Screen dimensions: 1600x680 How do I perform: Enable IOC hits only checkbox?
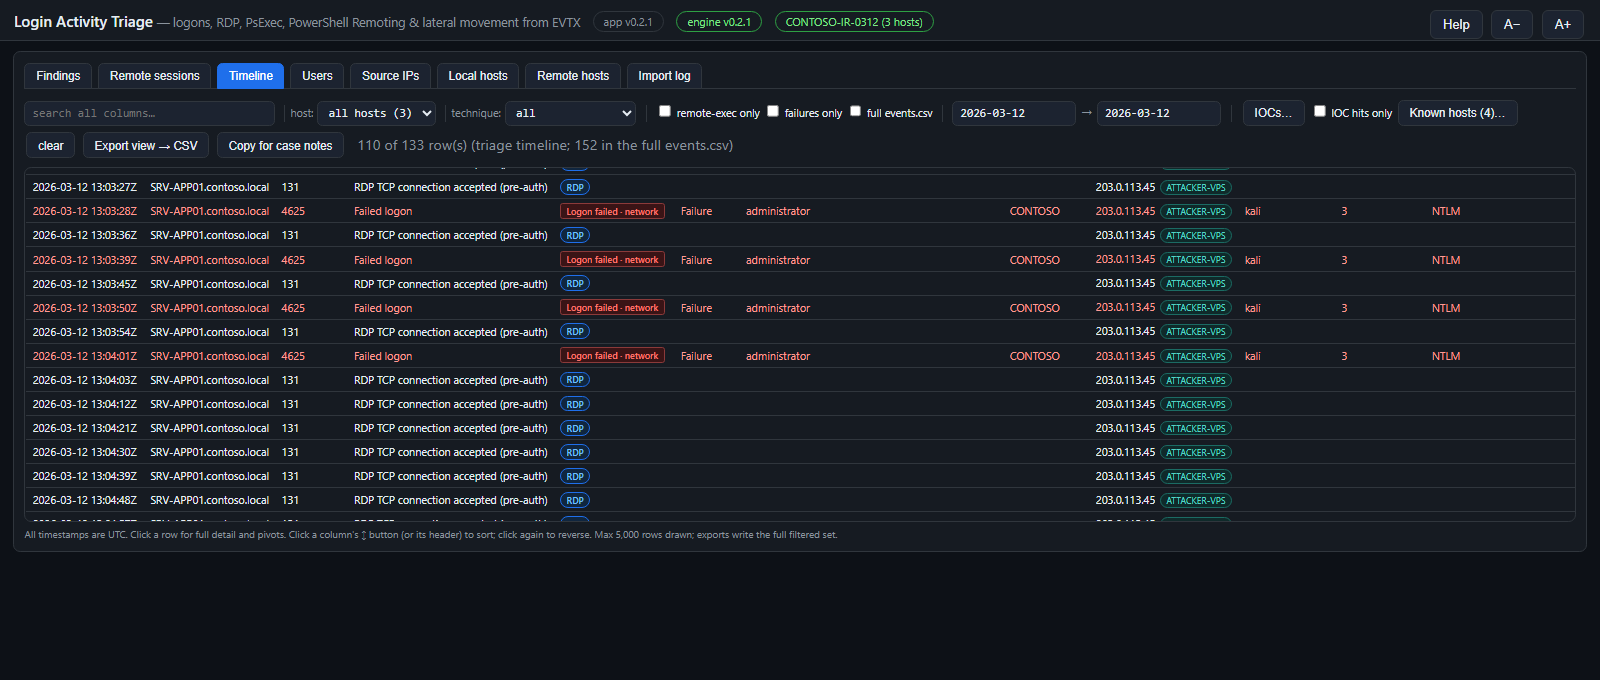coord(1320,111)
